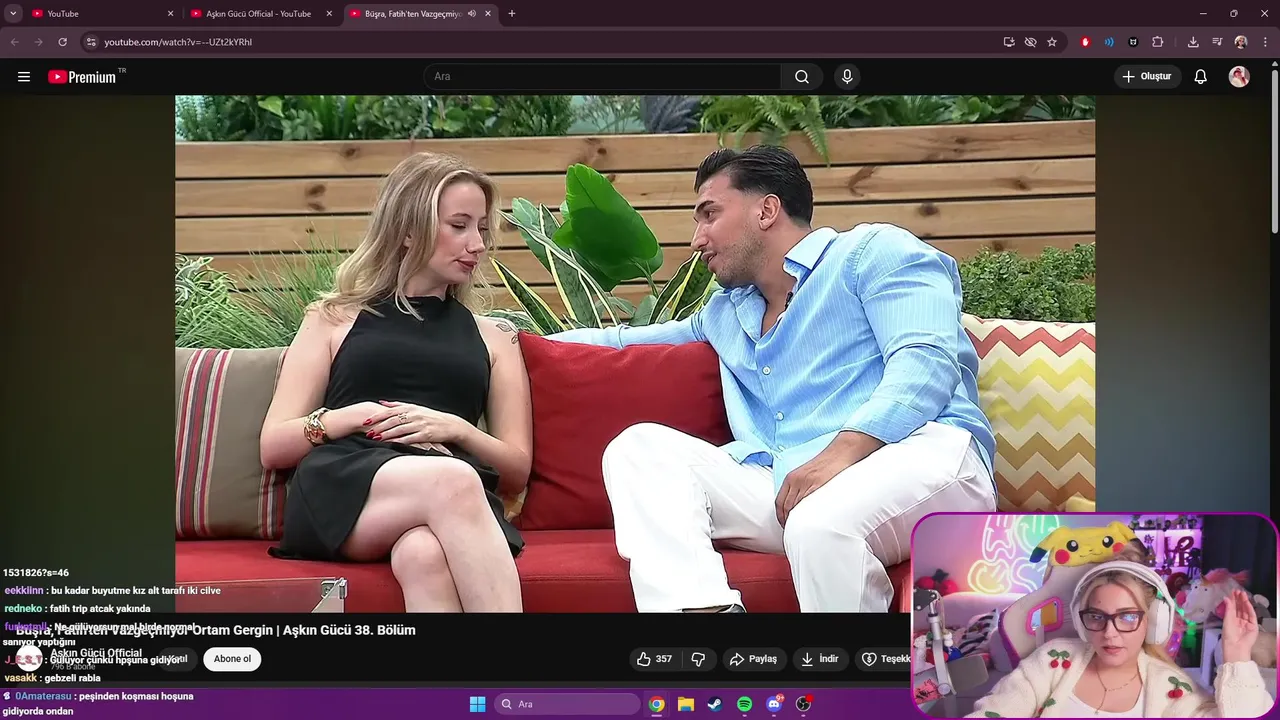1280x720 pixels.
Task: Like the video showing 357 likes
Action: pos(655,659)
